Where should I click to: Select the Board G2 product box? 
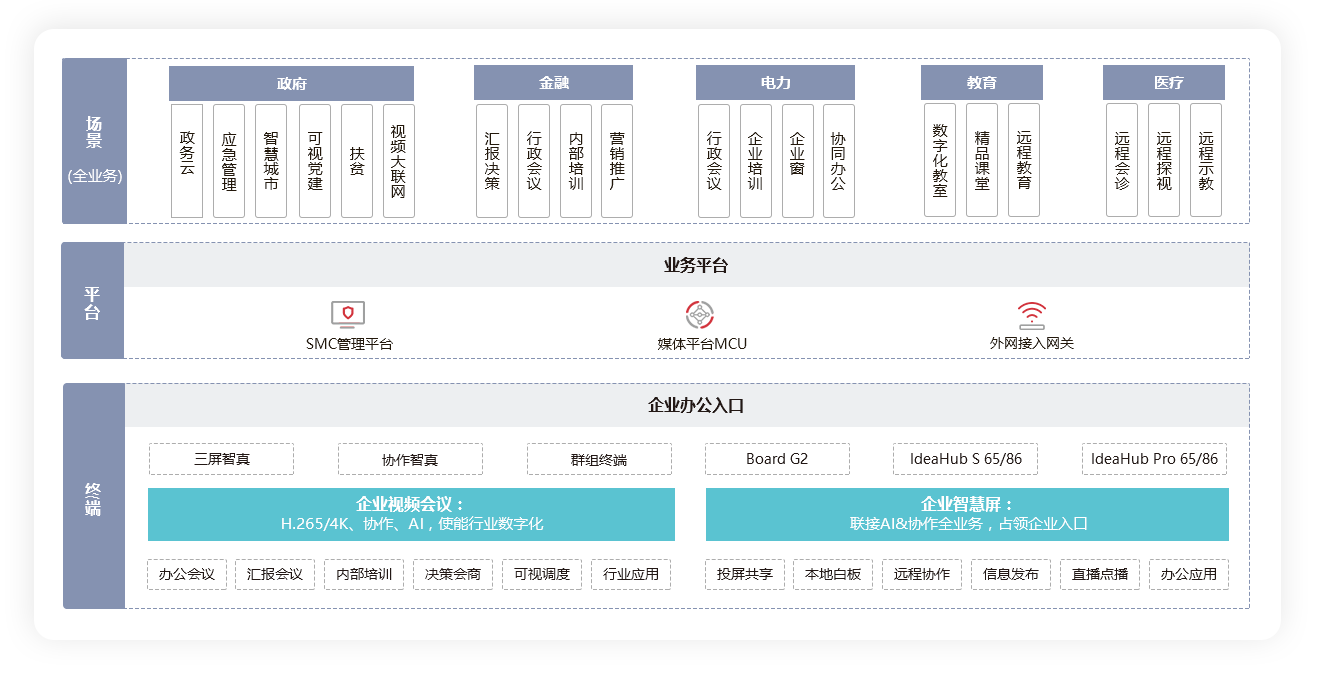[777, 459]
